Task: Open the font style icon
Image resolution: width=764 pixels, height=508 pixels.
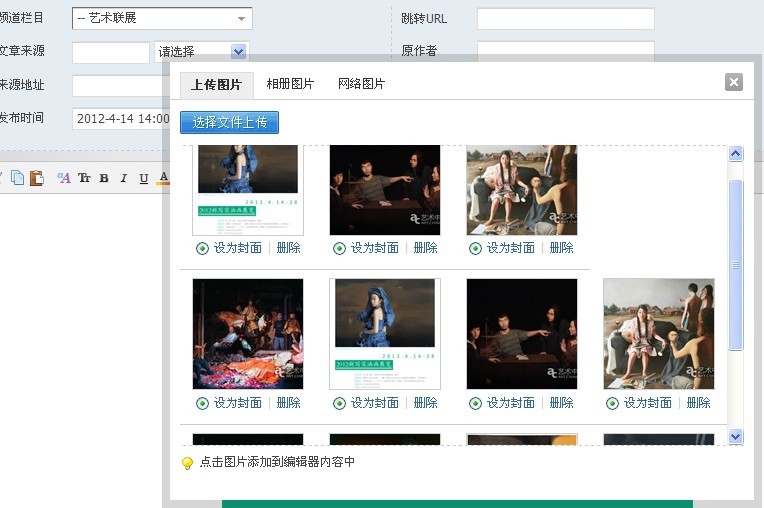Action: (64, 178)
